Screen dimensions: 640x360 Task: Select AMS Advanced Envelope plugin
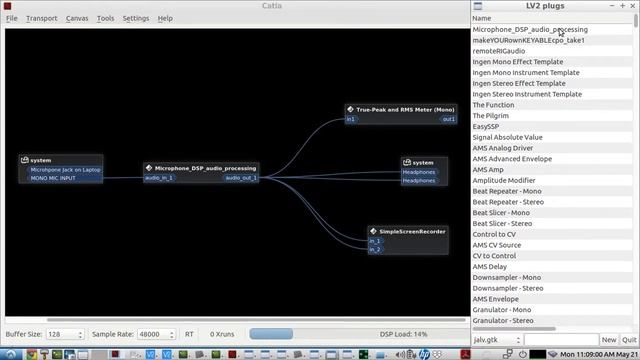[x=552, y=159]
